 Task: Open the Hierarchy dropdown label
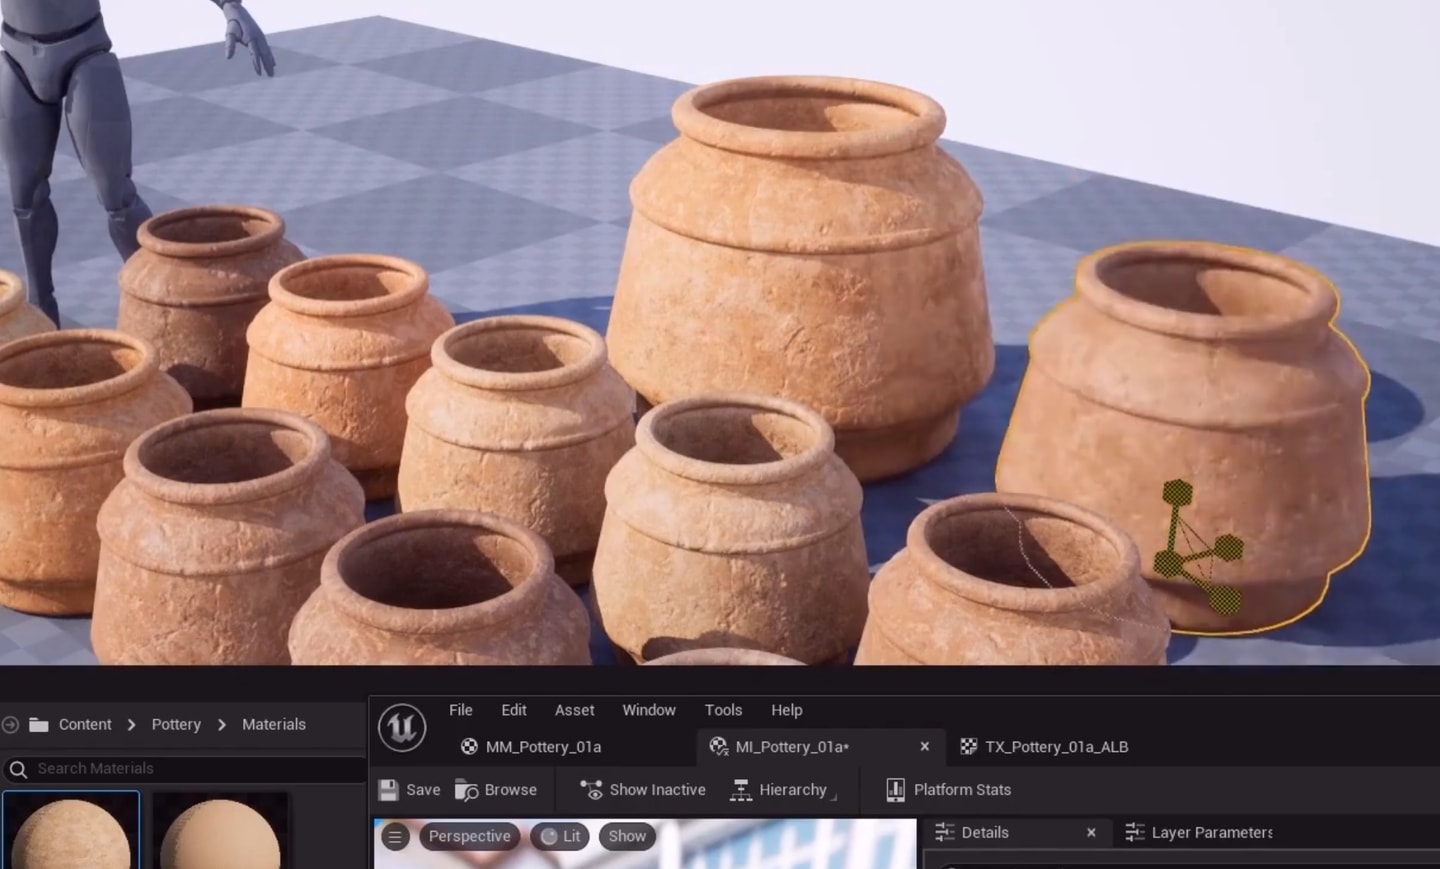click(793, 790)
